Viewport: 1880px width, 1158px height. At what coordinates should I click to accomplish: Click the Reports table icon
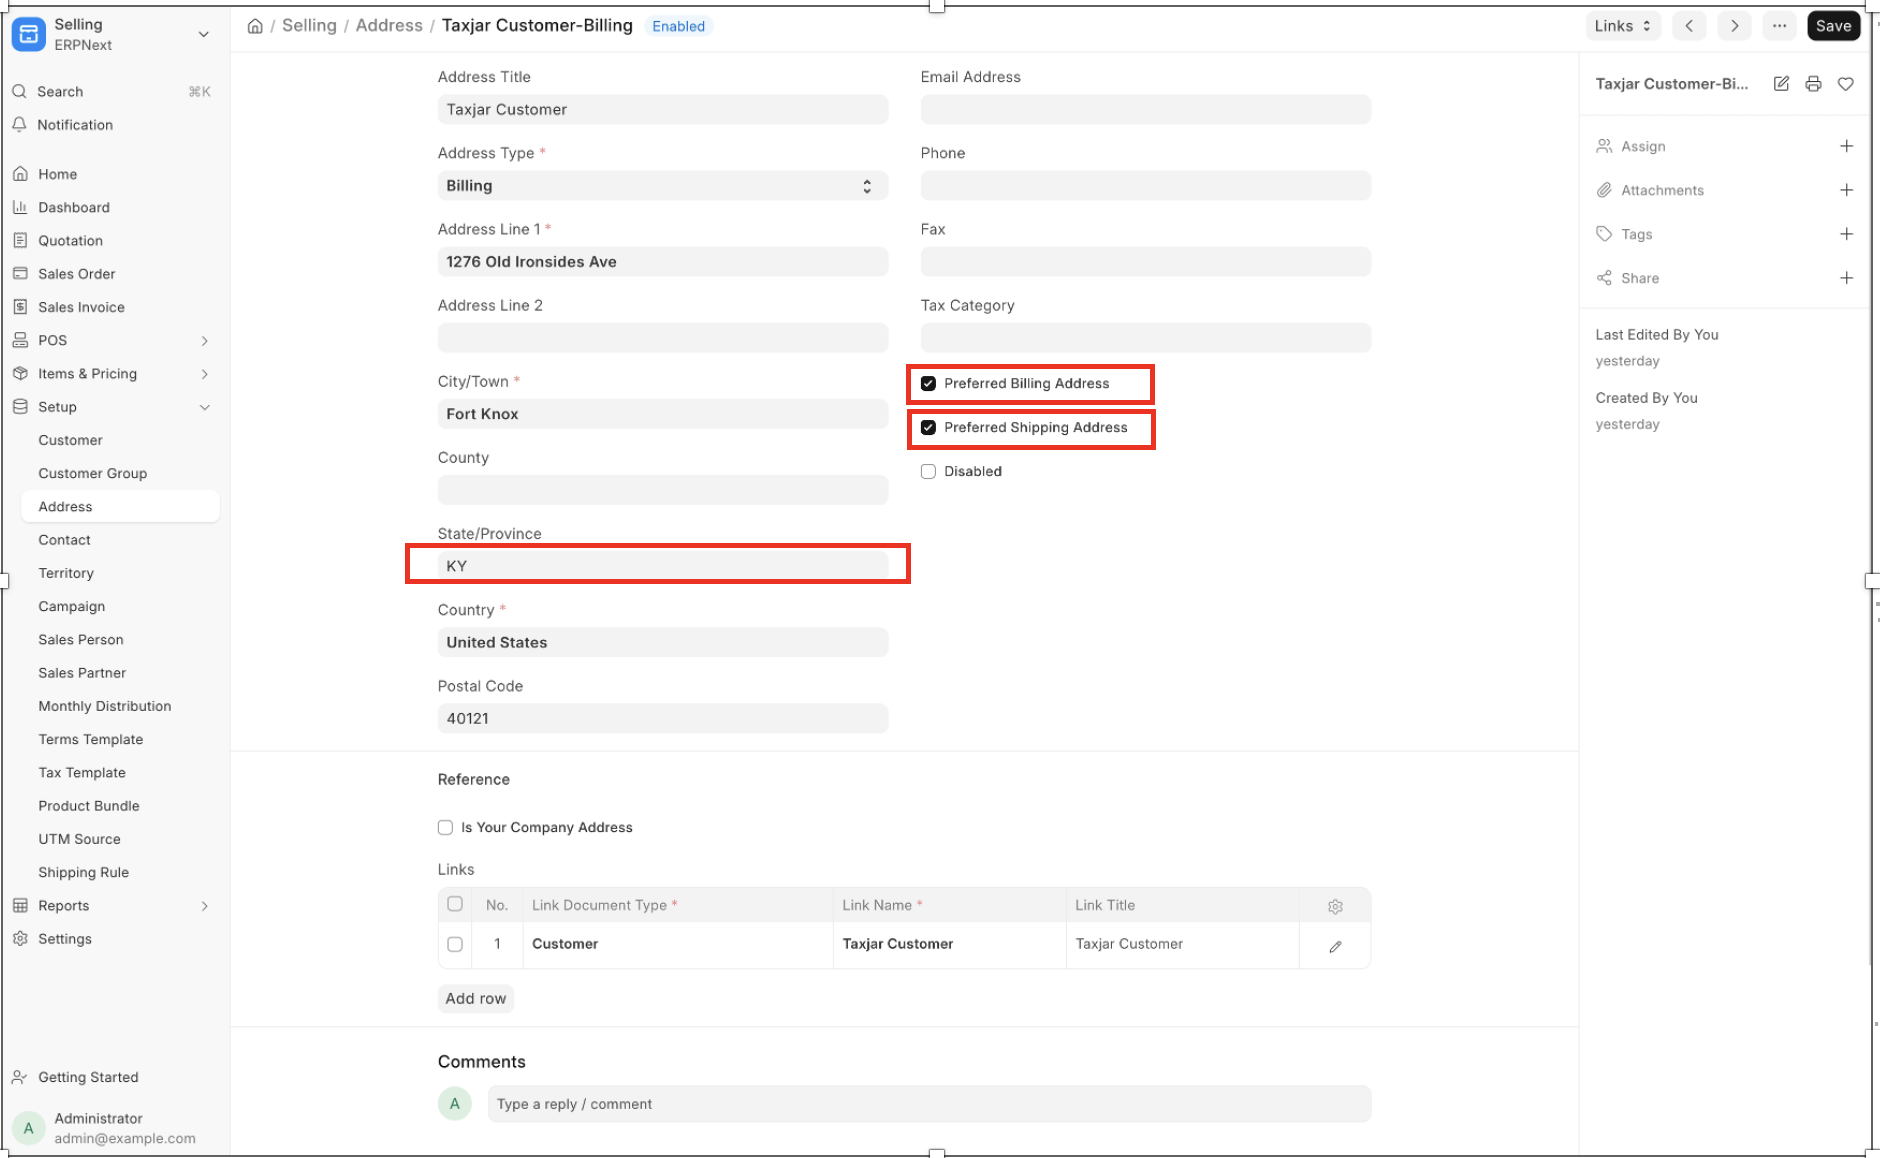pyautogui.click(x=20, y=905)
